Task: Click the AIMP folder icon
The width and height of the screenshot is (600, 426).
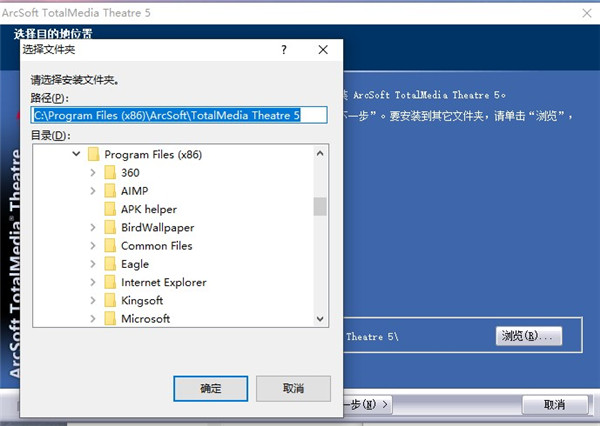Action: 110,191
